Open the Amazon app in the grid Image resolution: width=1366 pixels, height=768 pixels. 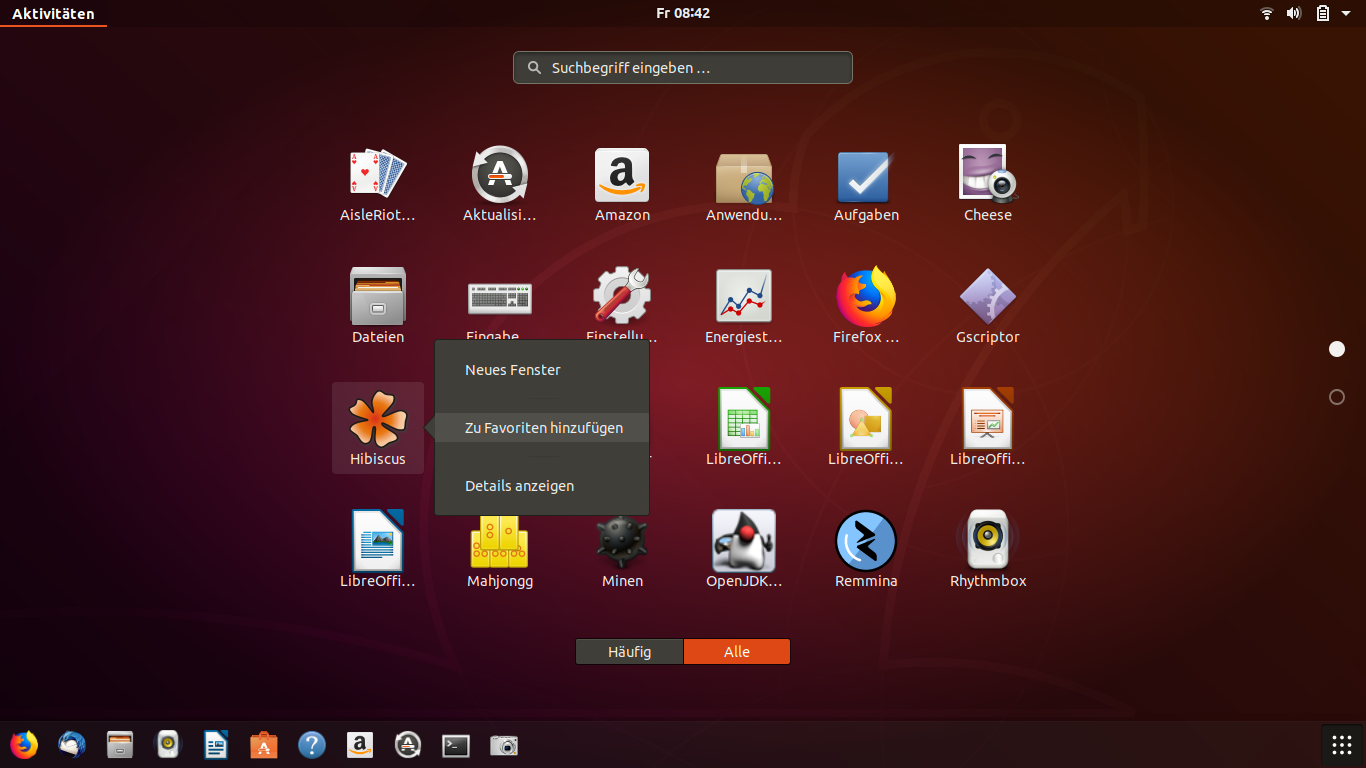pyautogui.click(x=622, y=174)
